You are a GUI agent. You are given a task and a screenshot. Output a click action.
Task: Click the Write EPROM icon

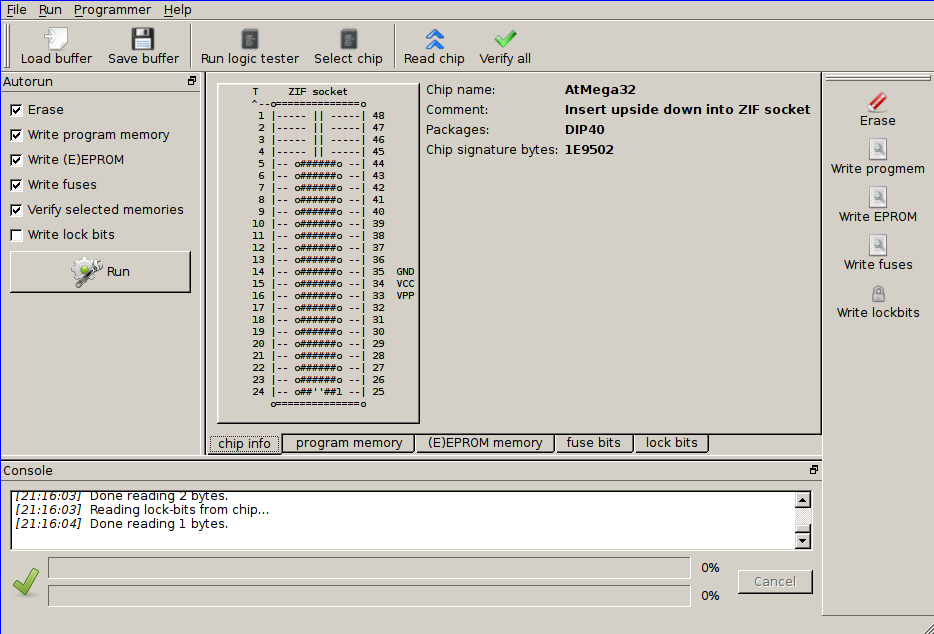click(x=877, y=197)
